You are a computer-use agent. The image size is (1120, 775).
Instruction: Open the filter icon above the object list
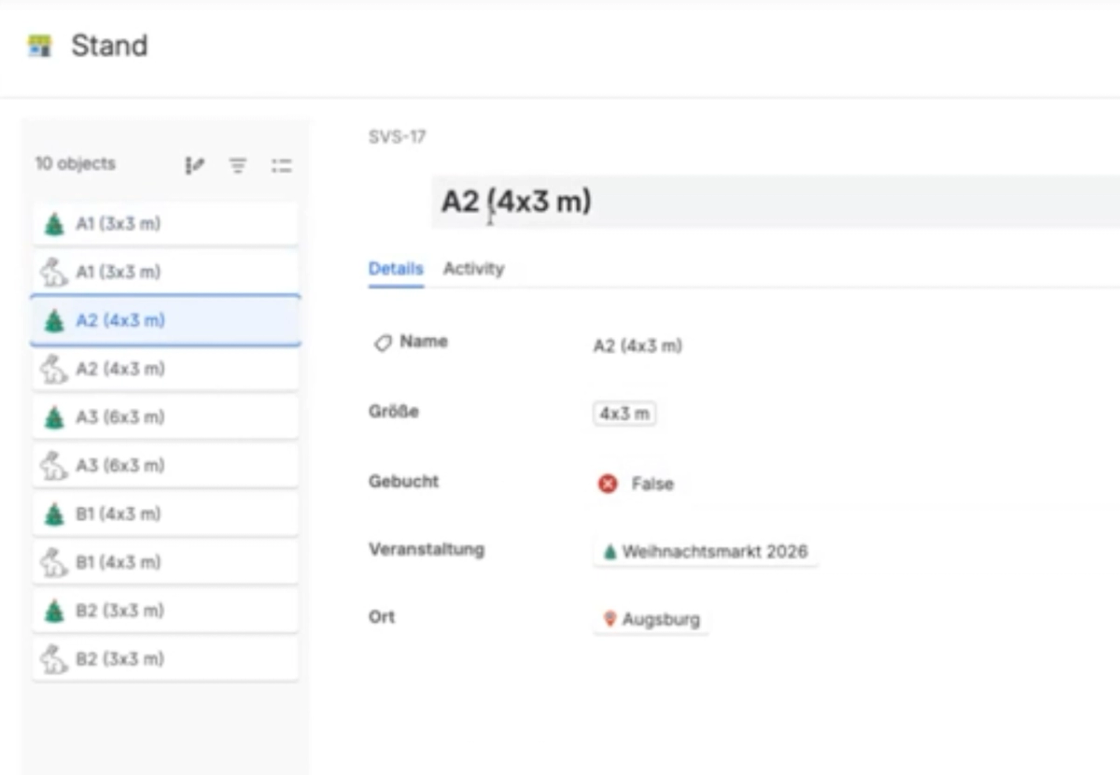pyautogui.click(x=238, y=166)
